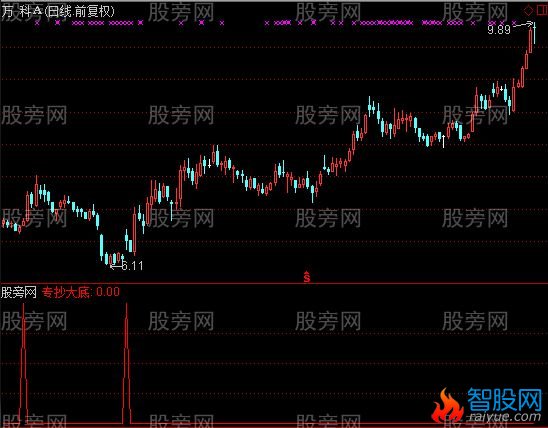
Task: Click the low price label 6.11
Action: 132,266
